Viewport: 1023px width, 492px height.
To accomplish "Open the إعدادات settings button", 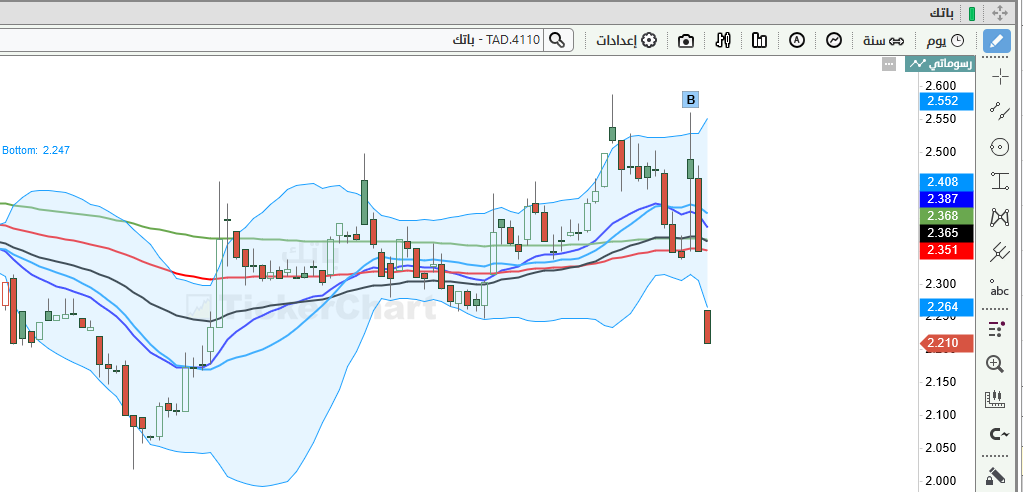I will 626,40.
